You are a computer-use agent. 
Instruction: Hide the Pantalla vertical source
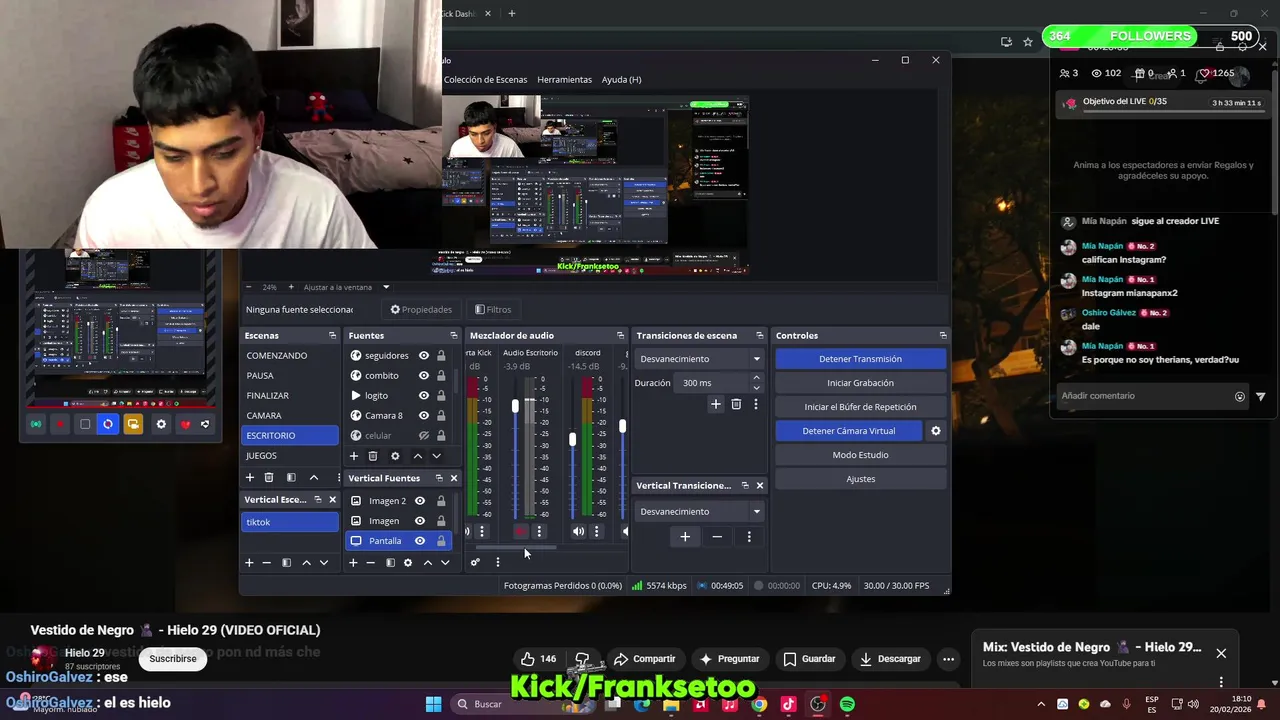point(420,541)
